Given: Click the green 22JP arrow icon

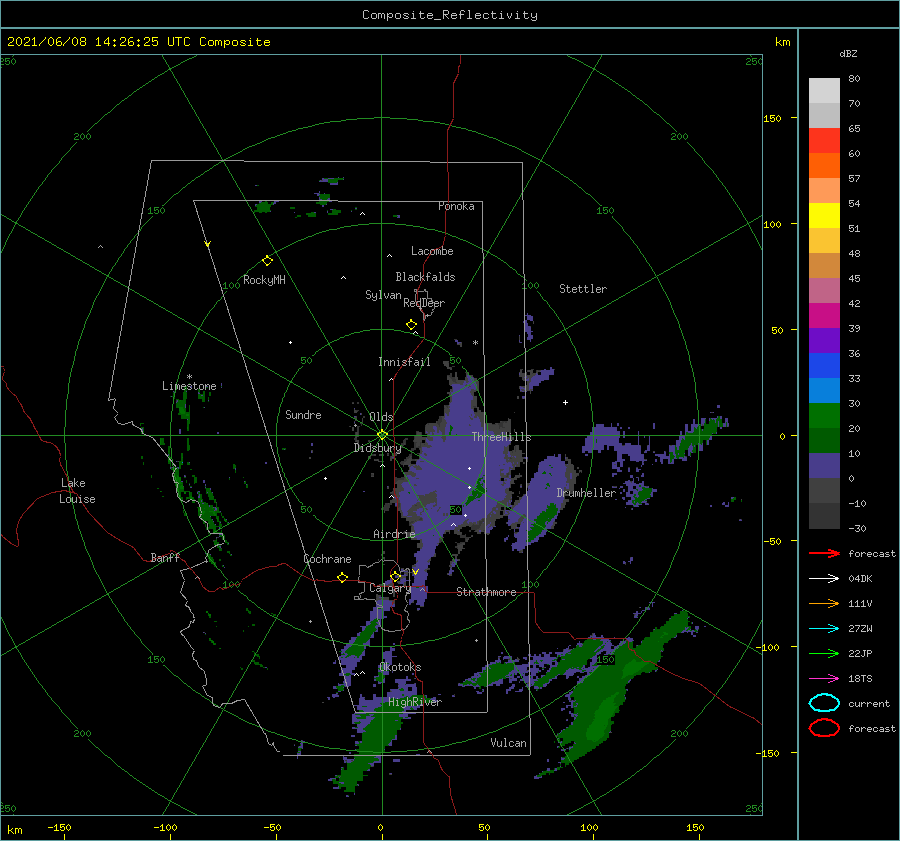Looking at the screenshot, I should click(x=824, y=653).
